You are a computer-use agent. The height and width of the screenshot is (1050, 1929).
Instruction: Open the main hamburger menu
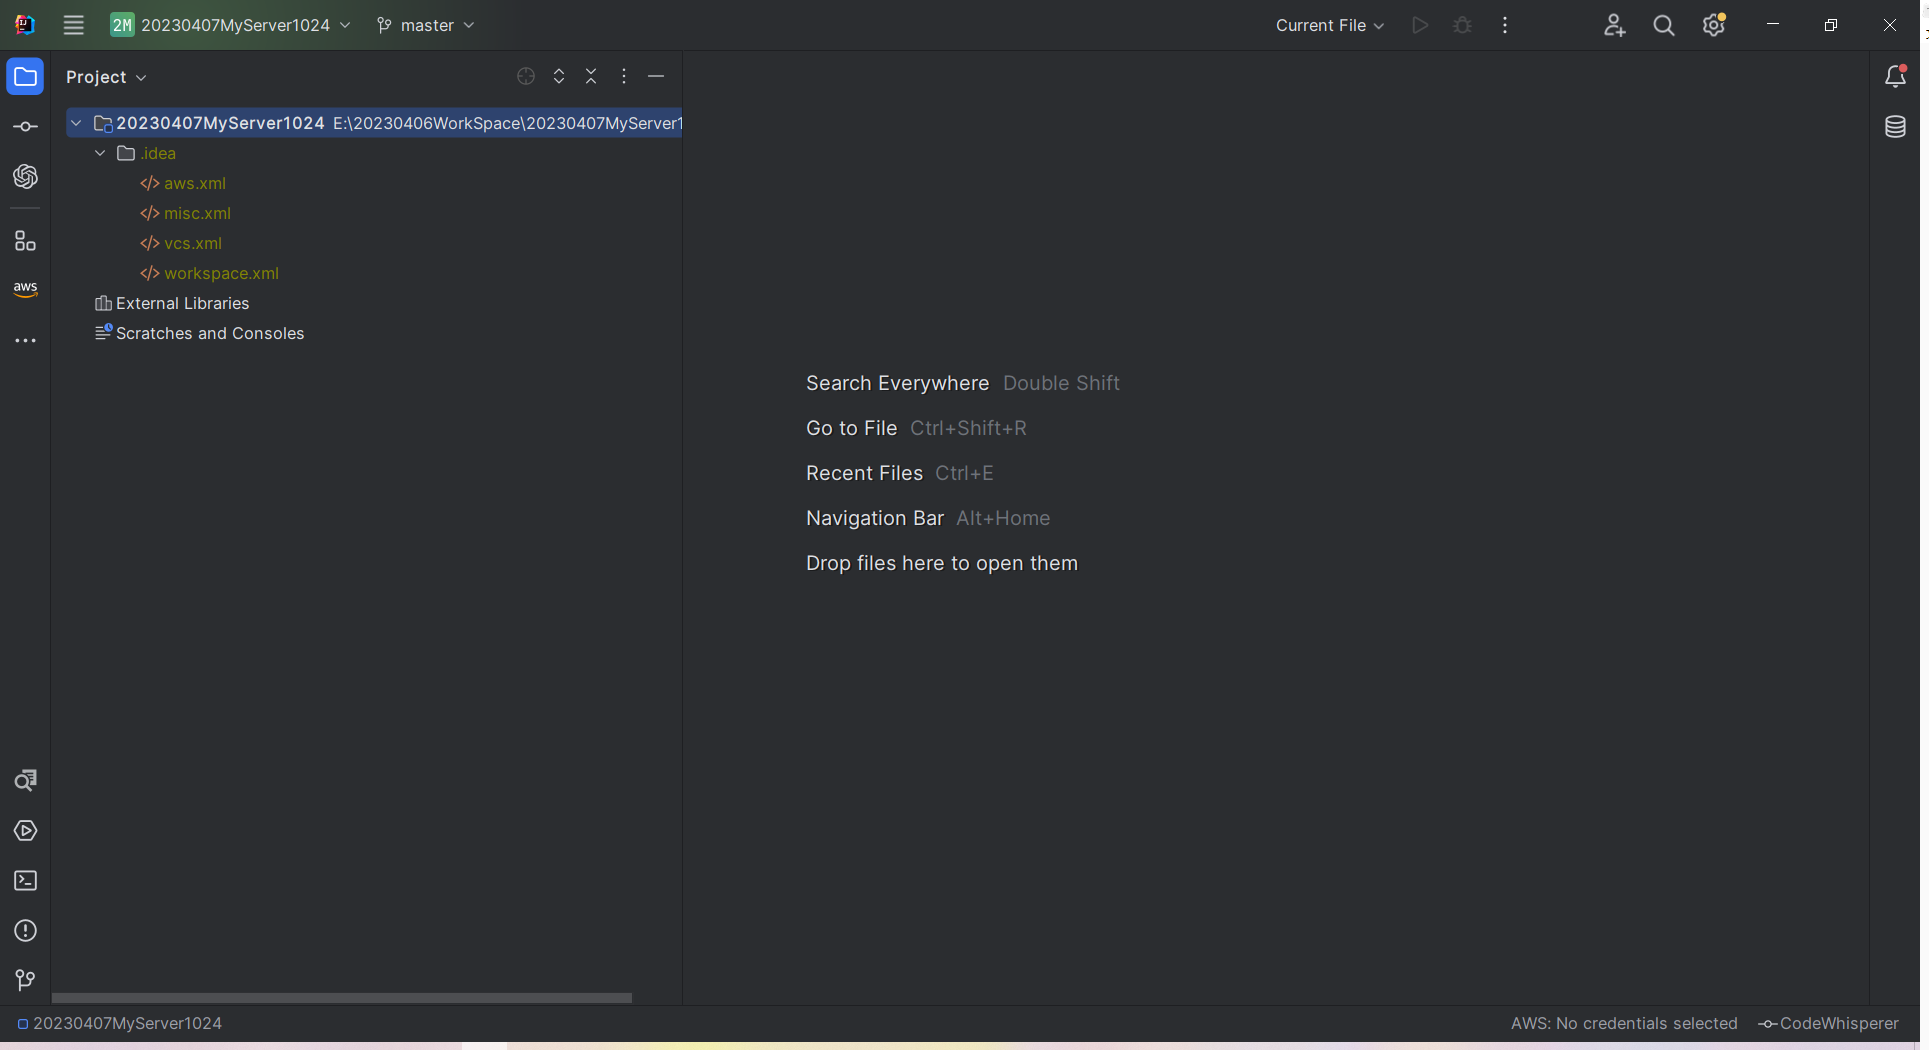[74, 25]
